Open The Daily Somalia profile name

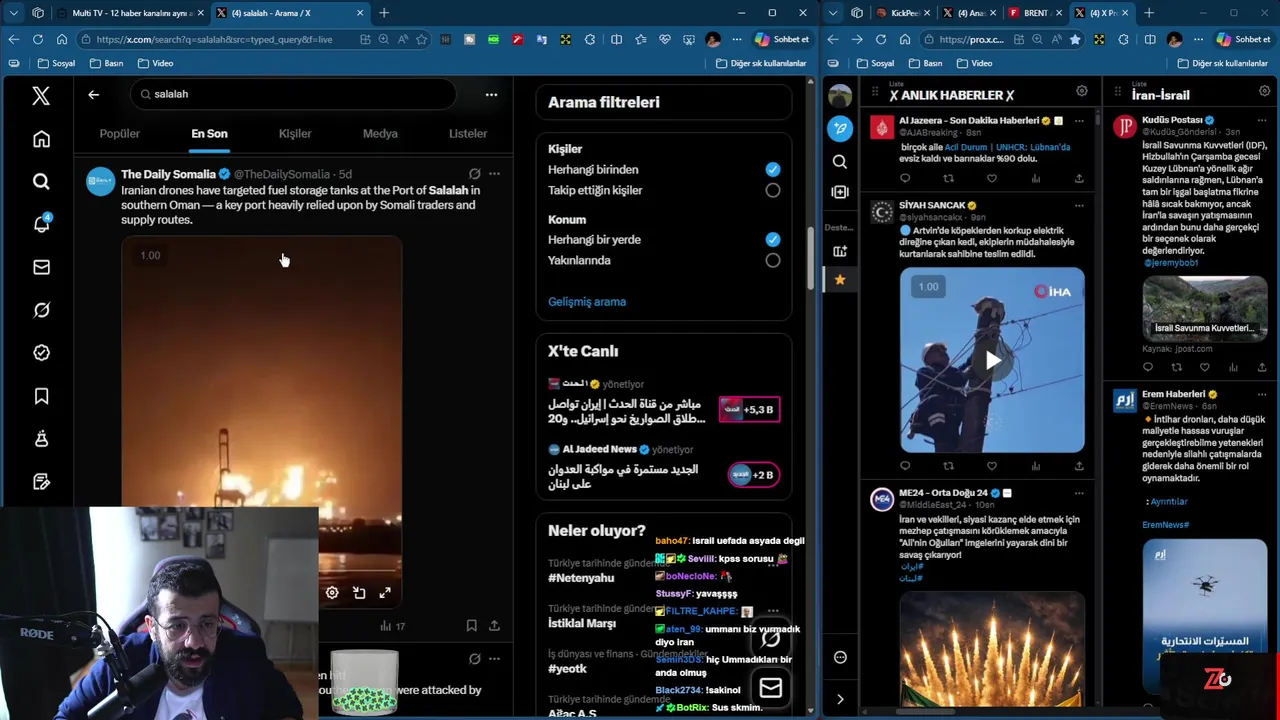coord(168,174)
